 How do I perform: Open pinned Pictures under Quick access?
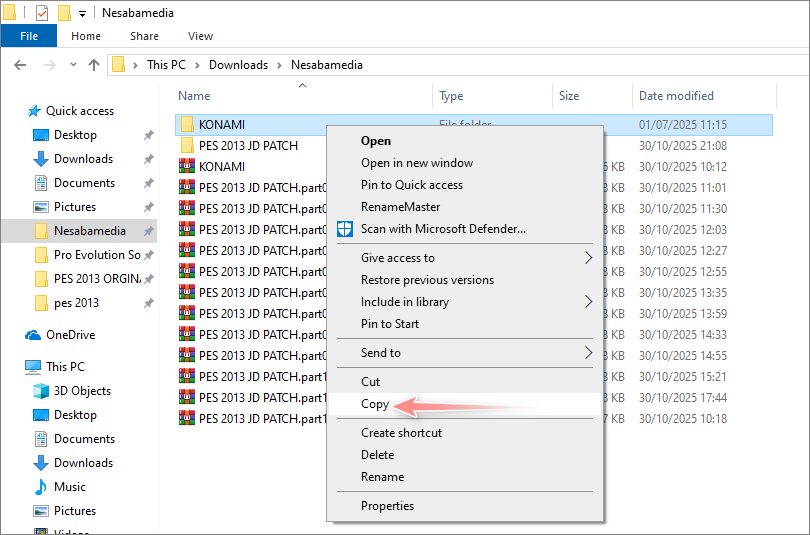pyautogui.click(x=75, y=207)
